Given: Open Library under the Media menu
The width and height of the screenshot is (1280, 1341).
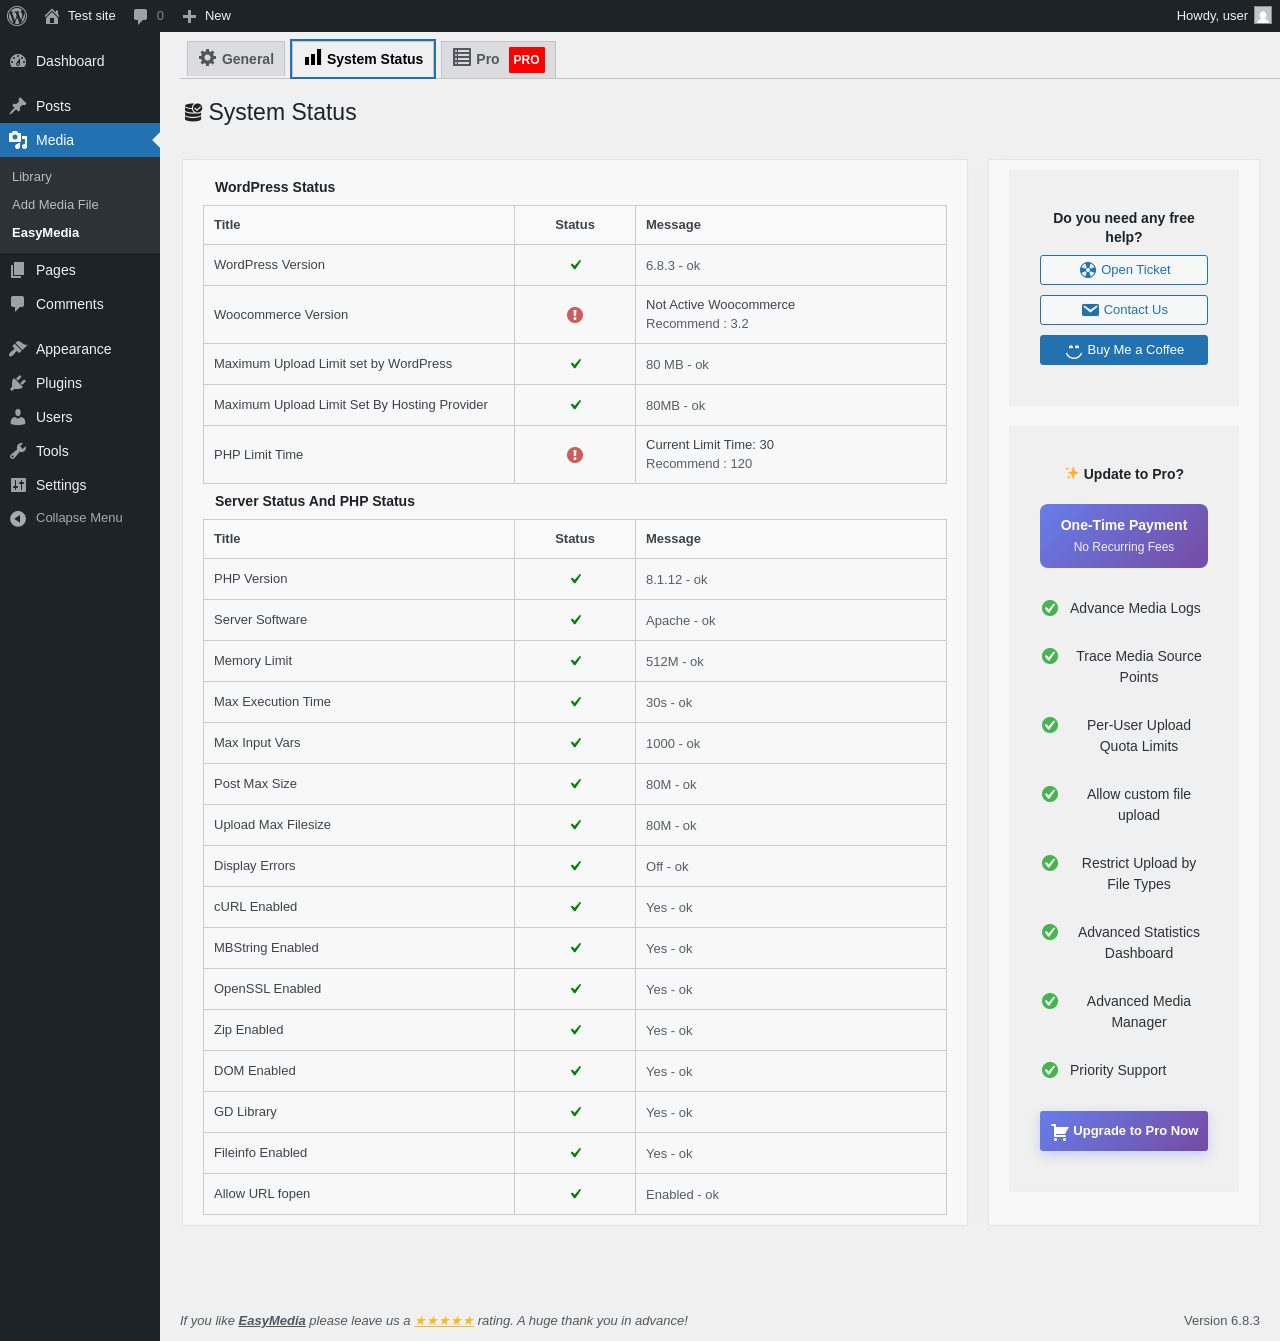Looking at the screenshot, I should (32, 177).
